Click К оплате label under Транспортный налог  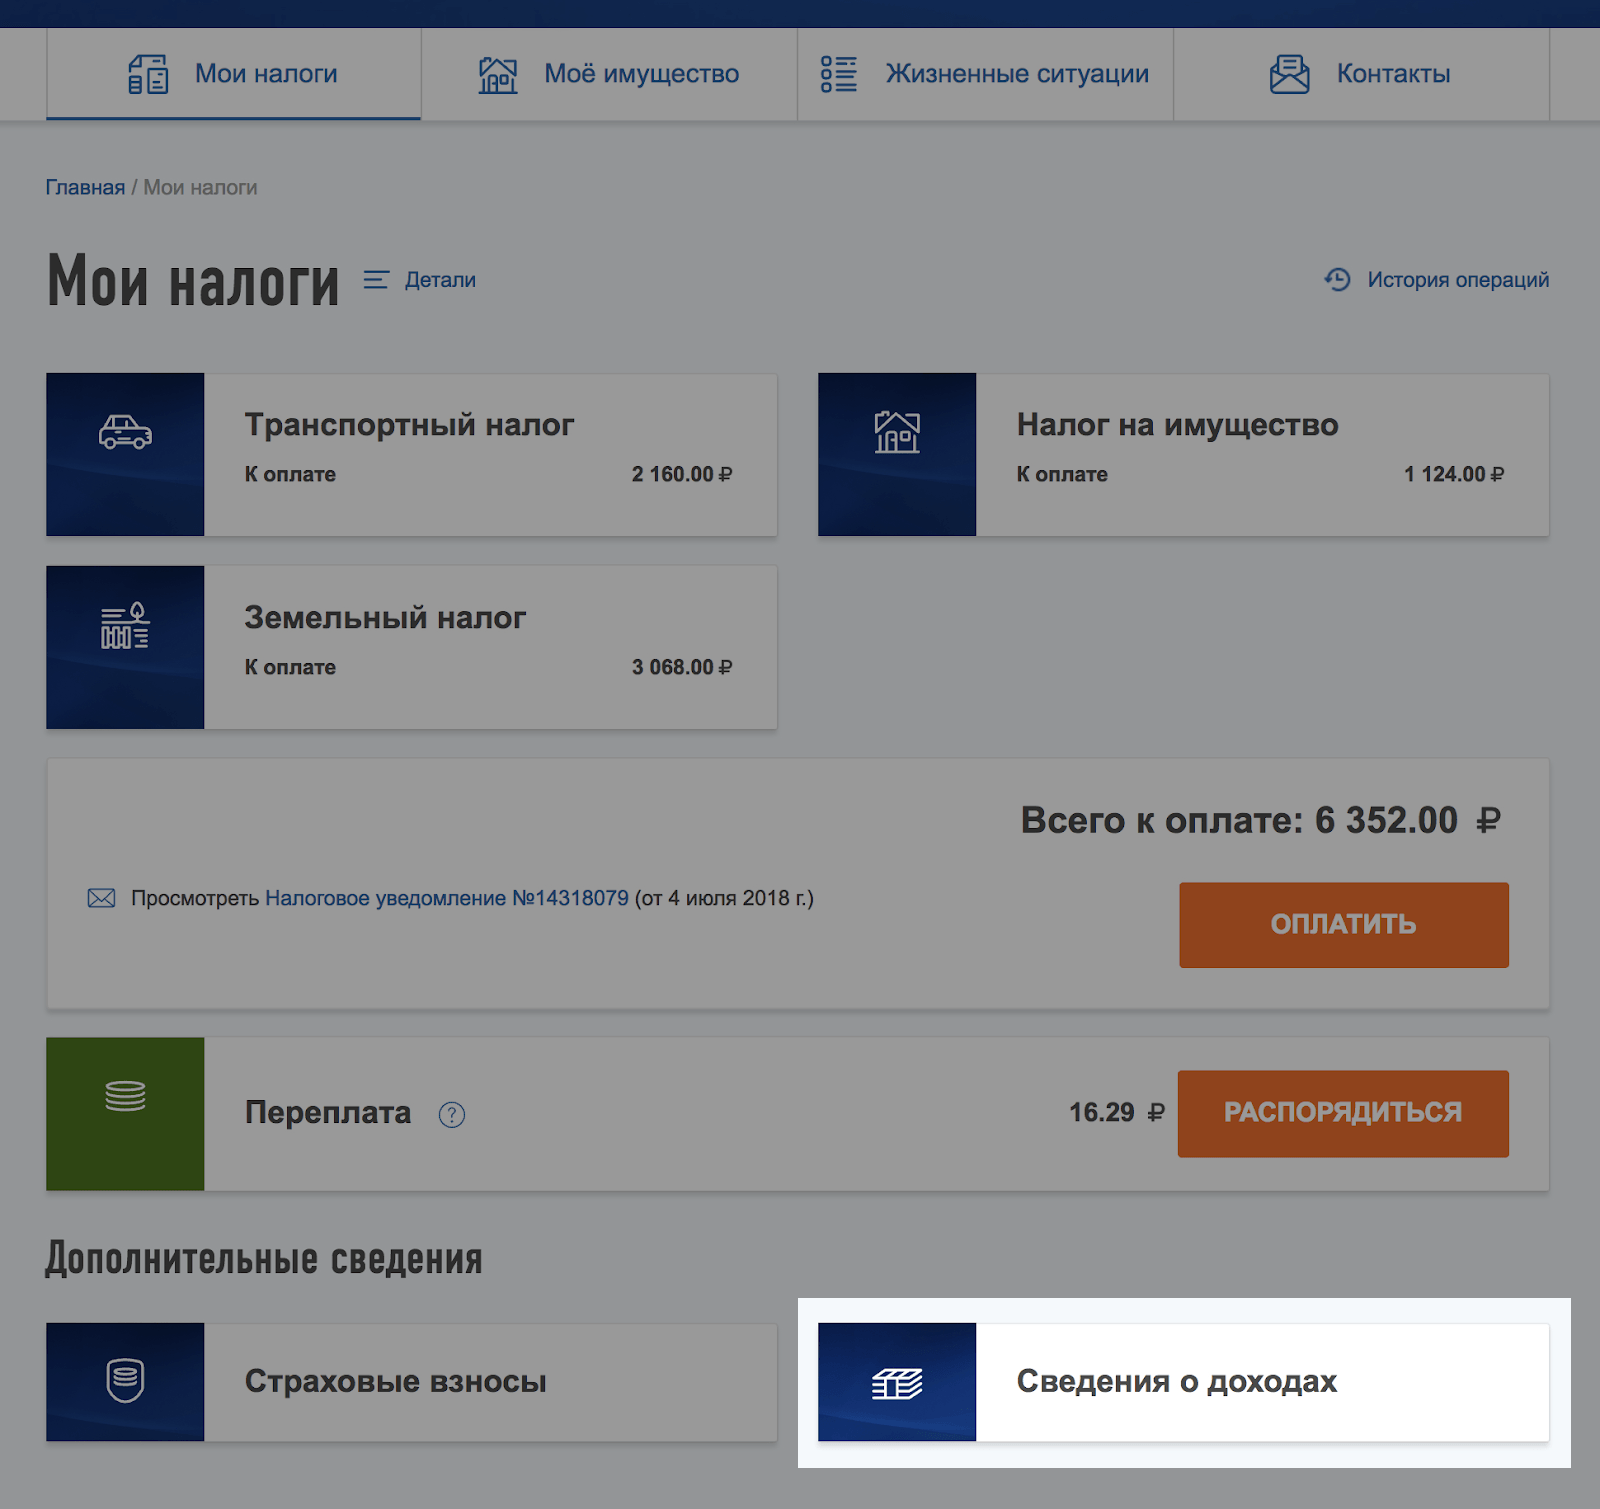pyautogui.click(x=290, y=474)
